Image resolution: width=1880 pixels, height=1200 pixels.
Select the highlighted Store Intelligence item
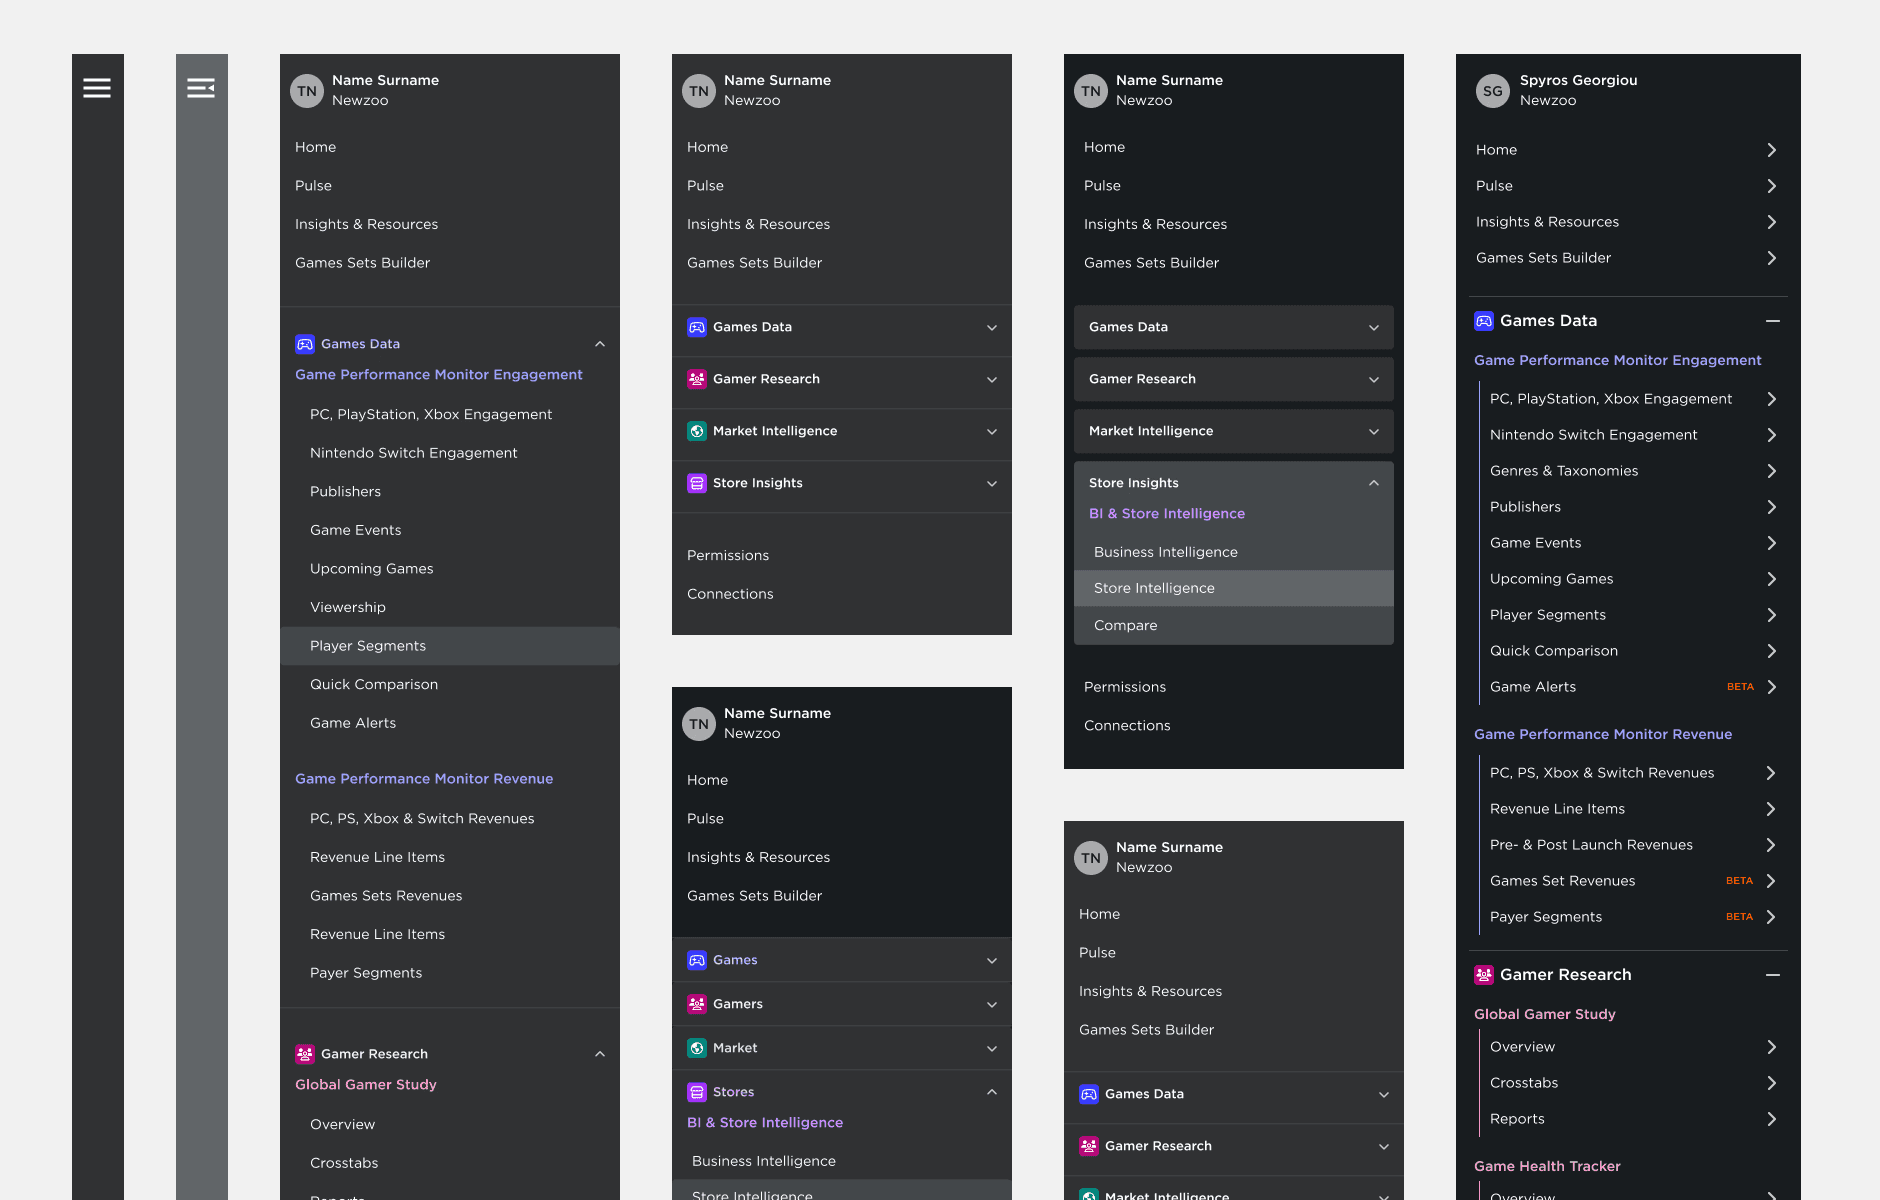[1154, 588]
